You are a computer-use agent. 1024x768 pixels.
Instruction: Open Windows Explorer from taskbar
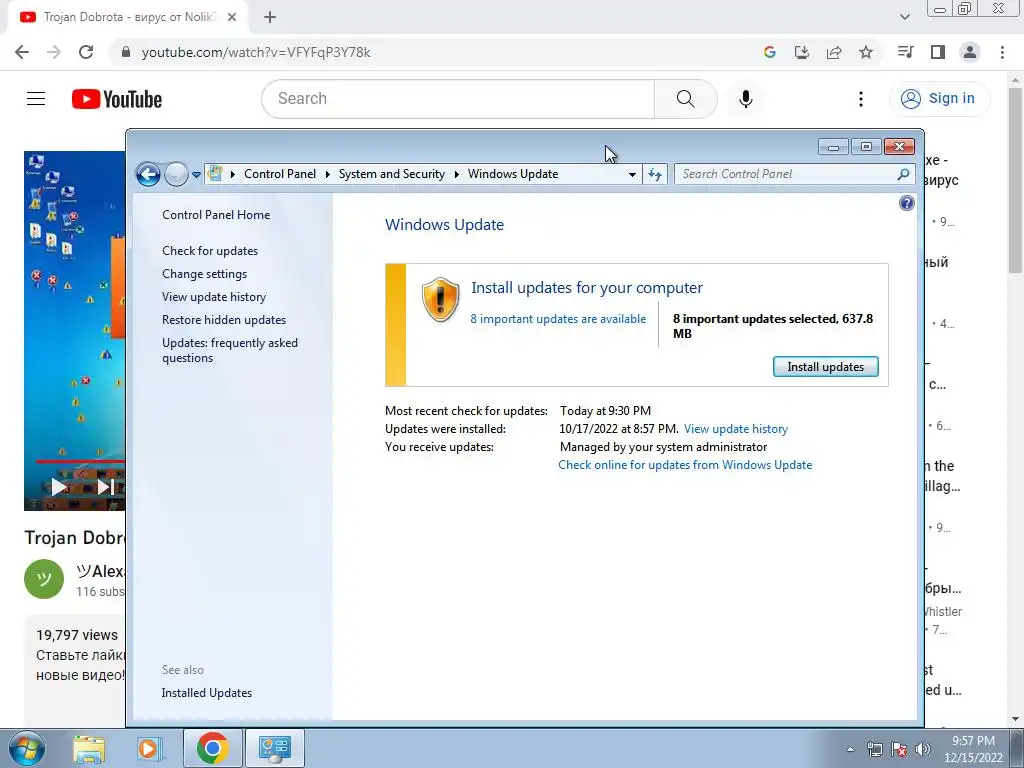(x=89, y=748)
